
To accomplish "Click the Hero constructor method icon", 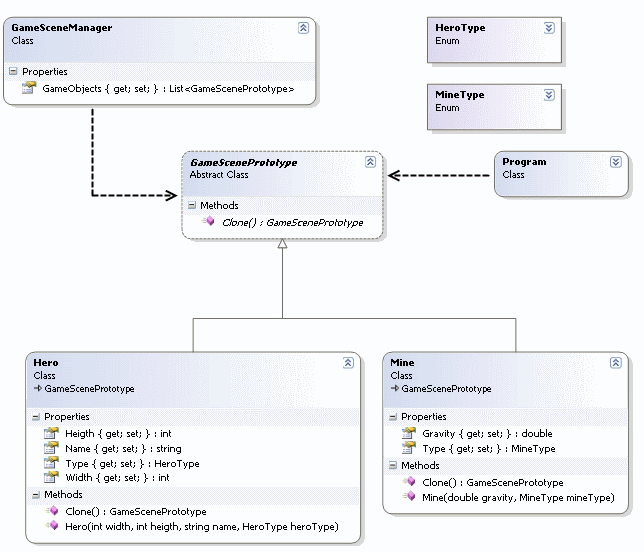I will pyautogui.click(x=51, y=526).
